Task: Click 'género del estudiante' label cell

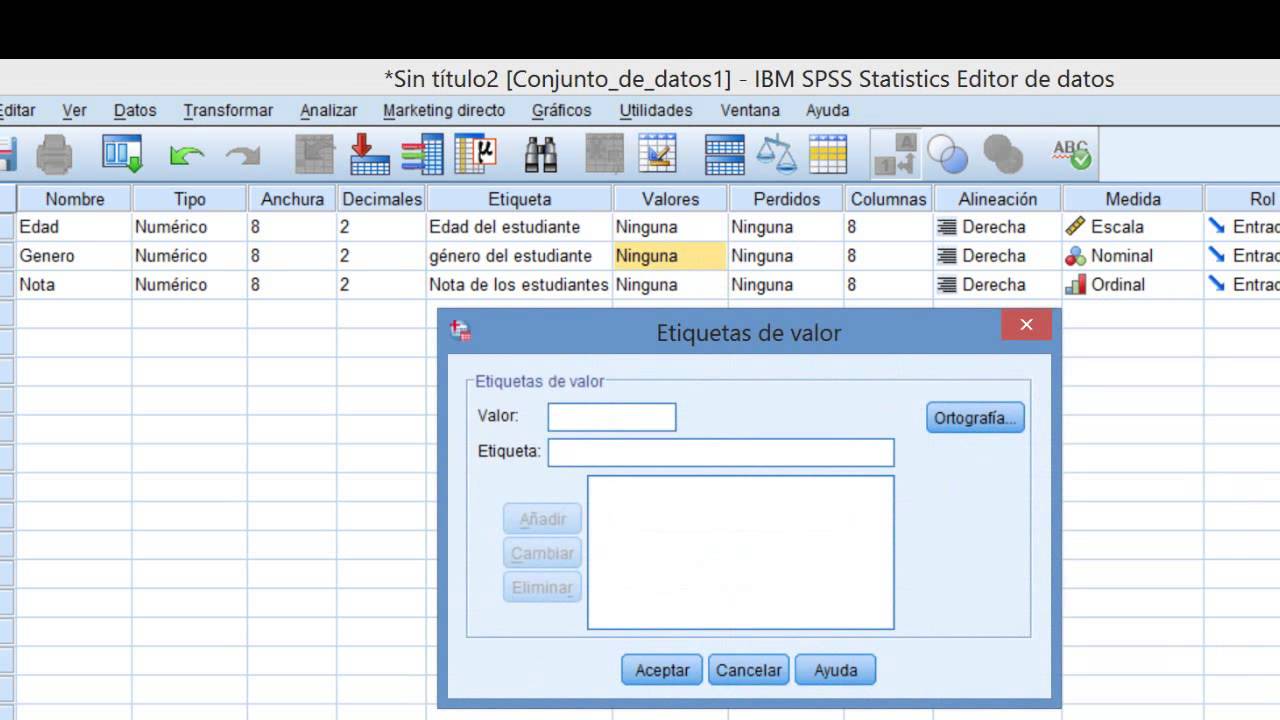Action: 520,256
